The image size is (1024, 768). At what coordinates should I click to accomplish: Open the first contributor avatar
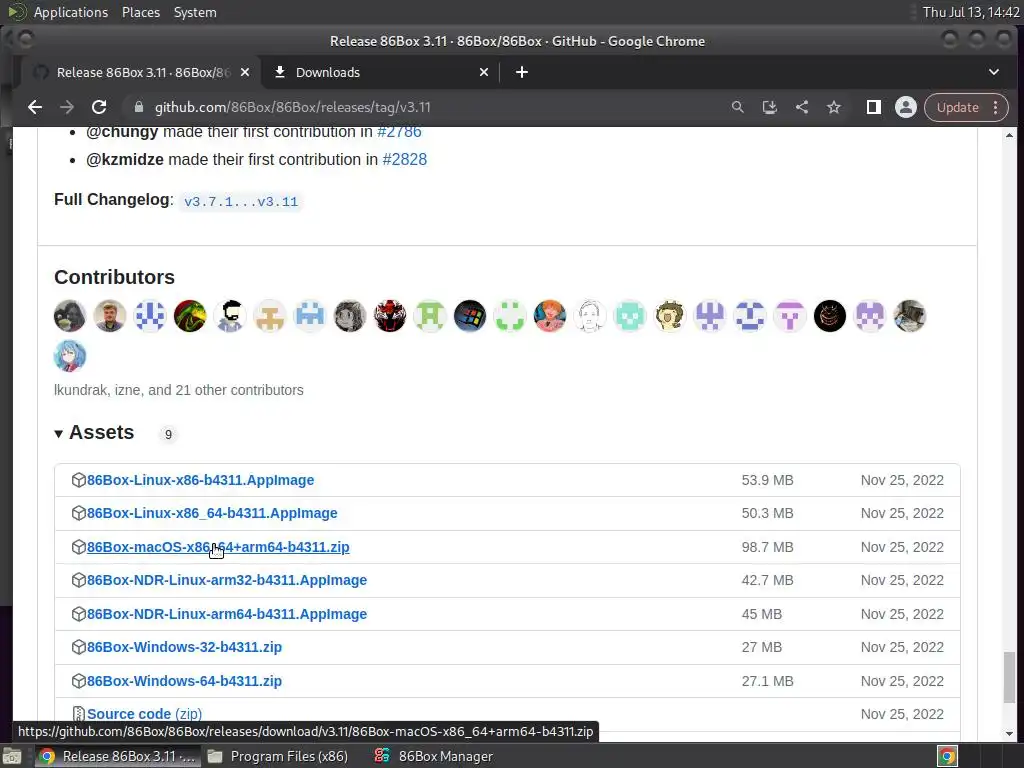point(70,316)
